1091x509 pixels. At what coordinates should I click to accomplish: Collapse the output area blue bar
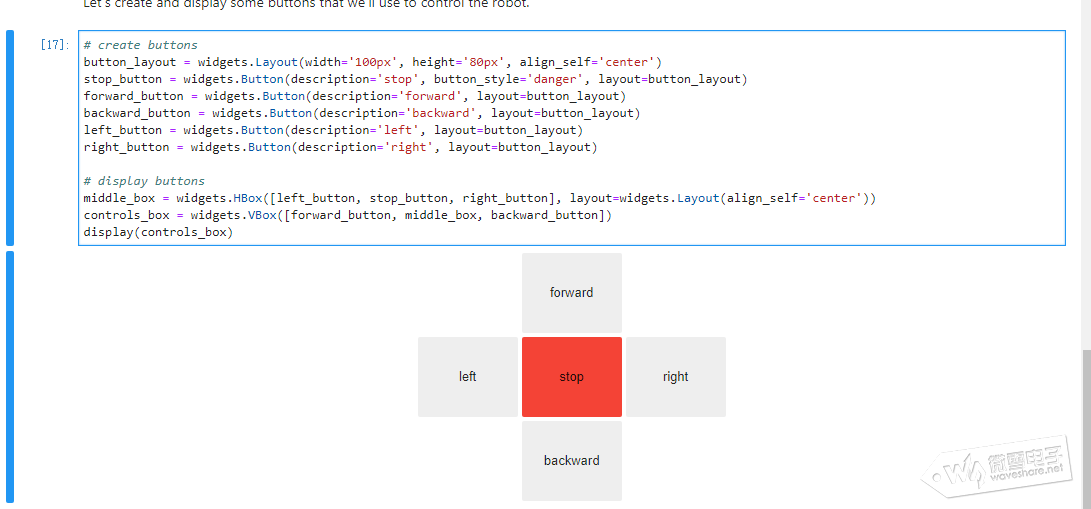tap(10, 376)
